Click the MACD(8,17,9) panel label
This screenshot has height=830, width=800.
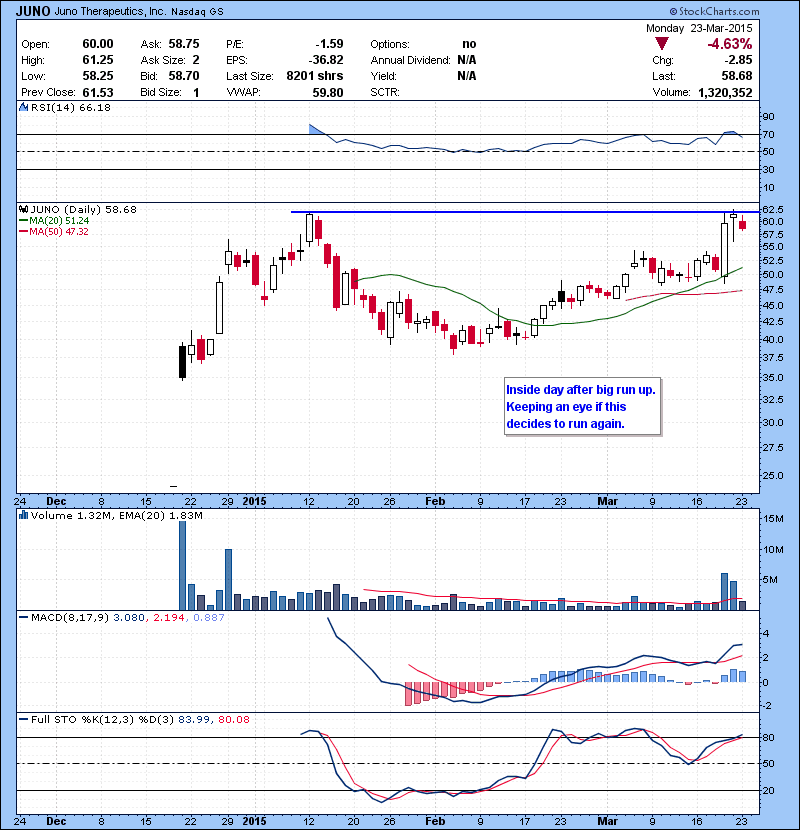(70, 617)
